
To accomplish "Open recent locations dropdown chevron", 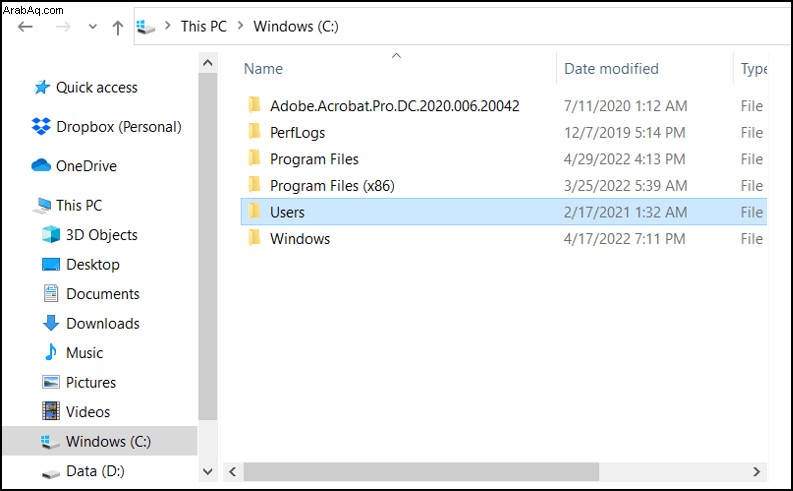I will tap(93, 27).
